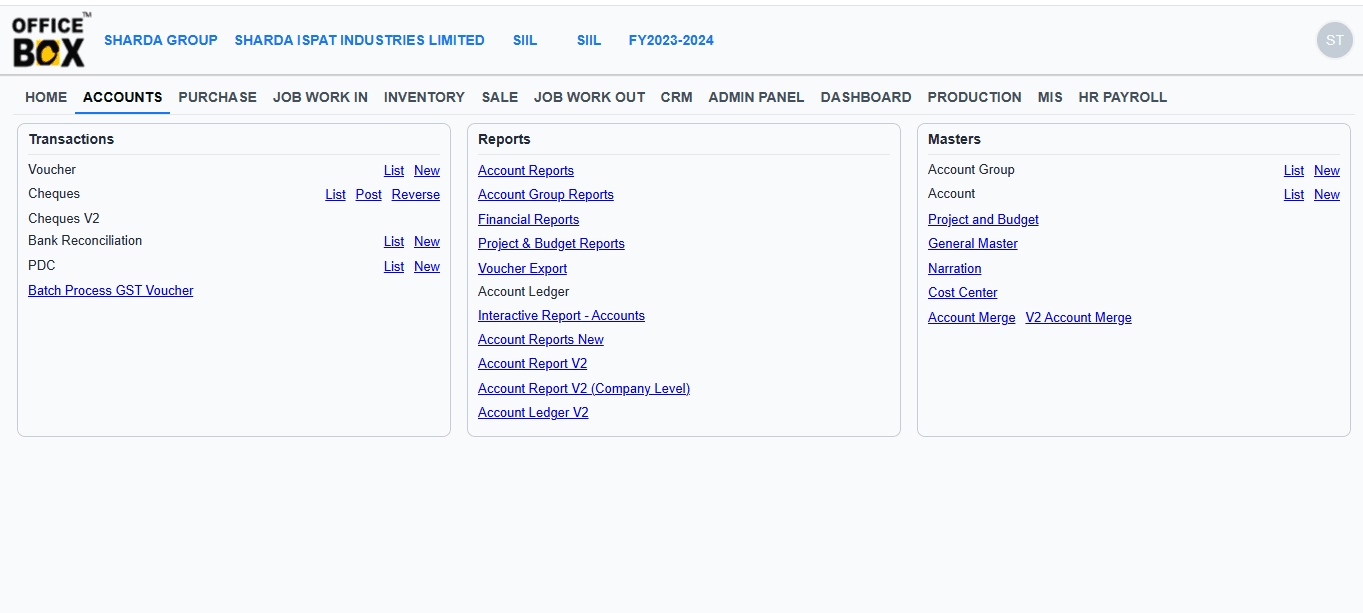Go to the HOME menu
This screenshot has width=1363, height=613.
(x=46, y=97)
